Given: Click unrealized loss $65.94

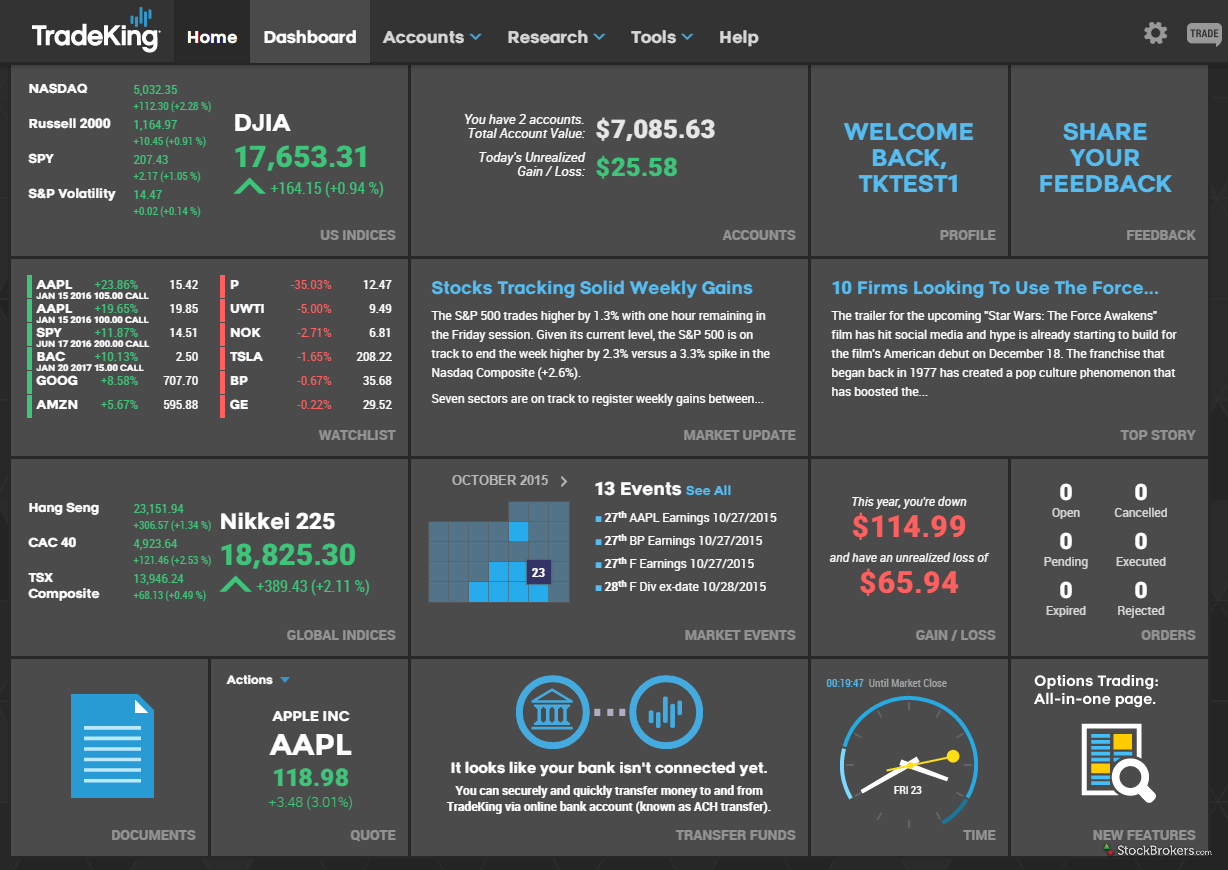Looking at the screenshot, I should point(909,583).
